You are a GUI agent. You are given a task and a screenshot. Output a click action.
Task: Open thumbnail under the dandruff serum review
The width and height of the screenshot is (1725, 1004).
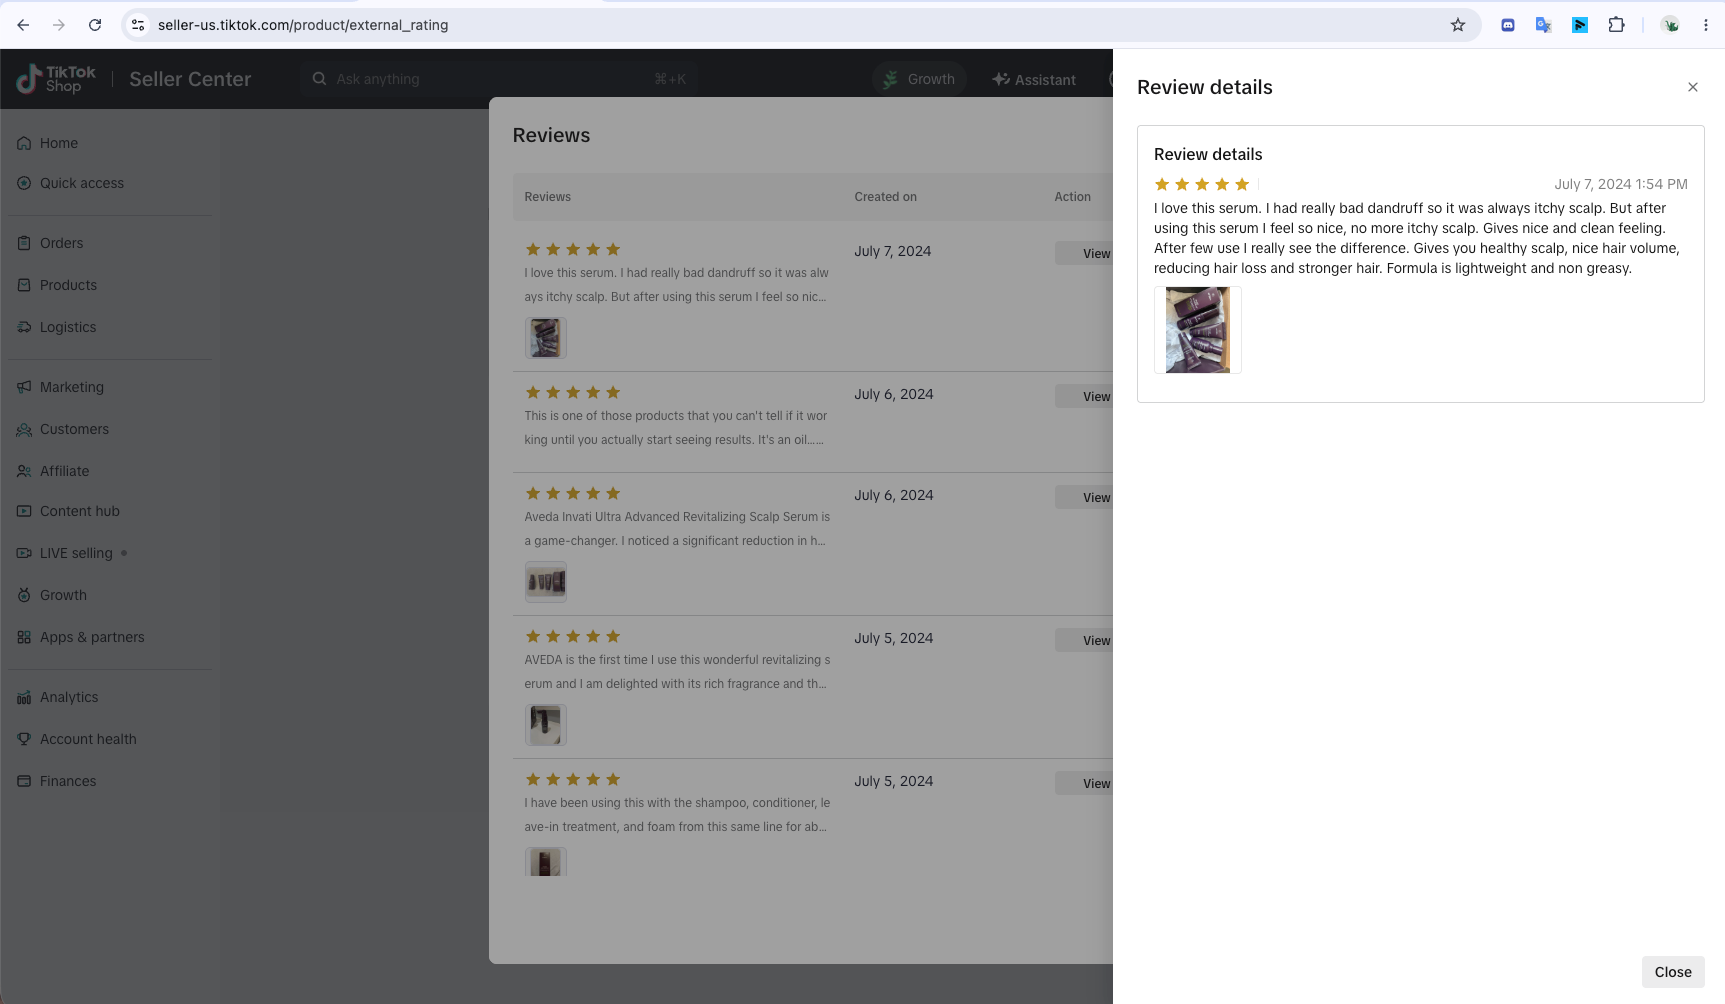tap(546, 338)
